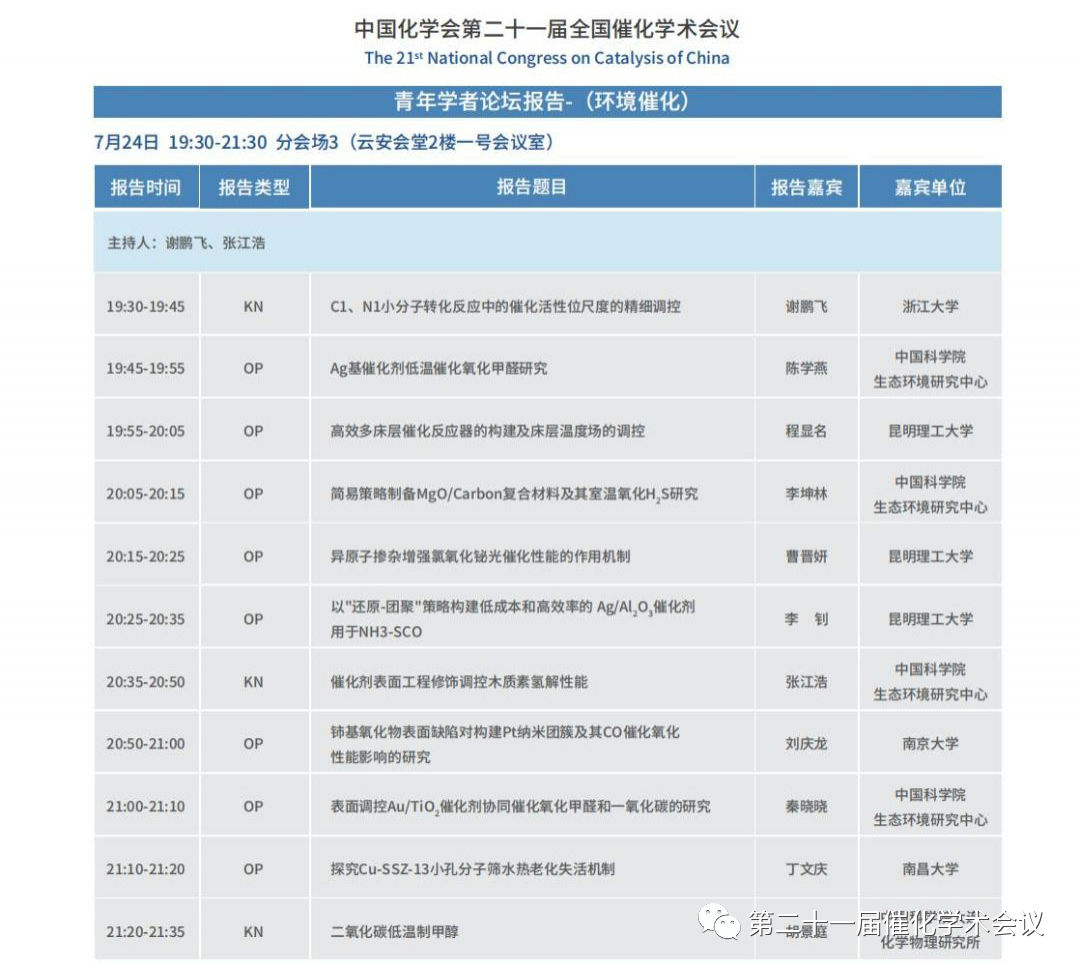Screen dimensions: 1080x972
Task: Click the time cell "21:10-21:20"
Action: 145,869
